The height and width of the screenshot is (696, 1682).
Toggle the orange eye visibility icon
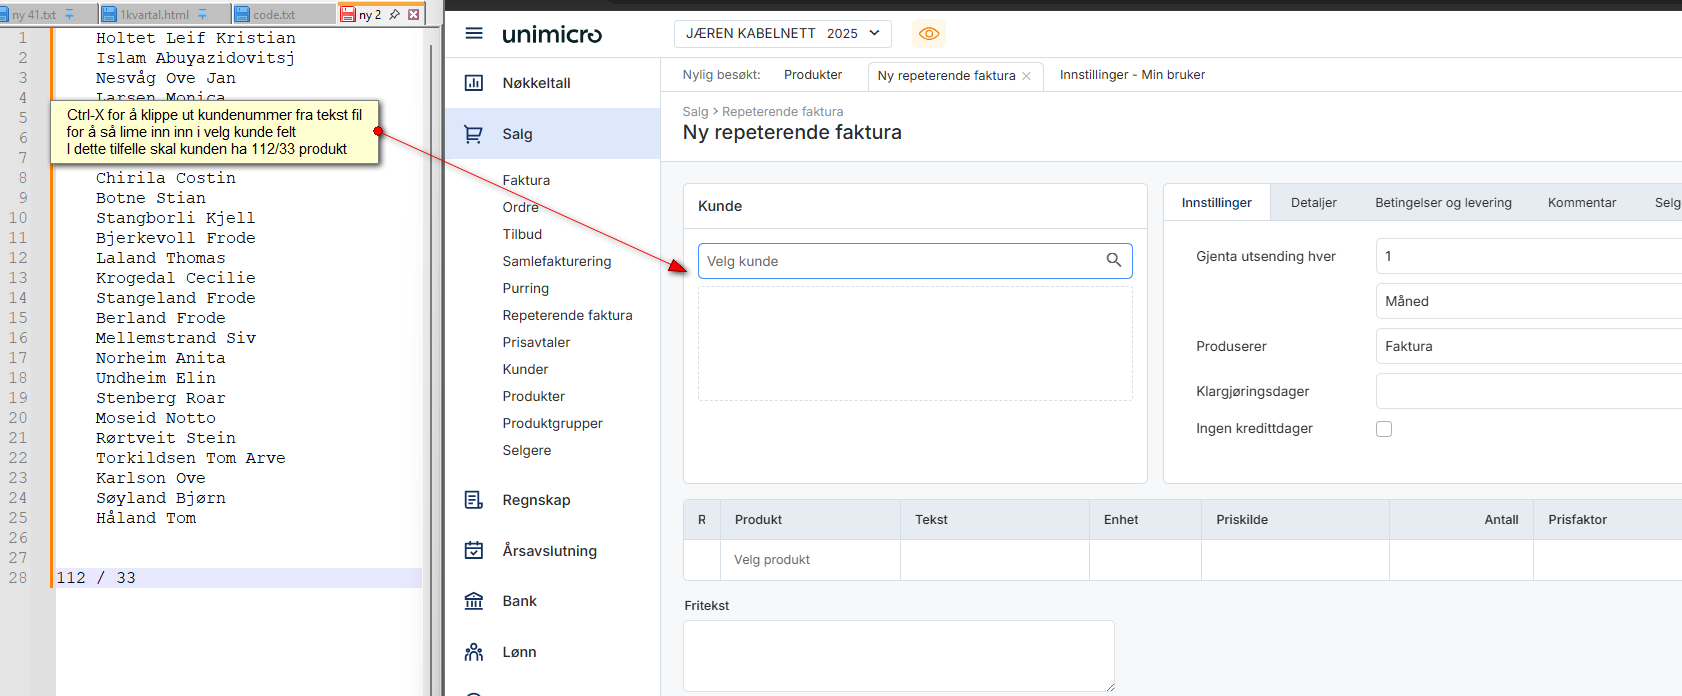[928, 33]
